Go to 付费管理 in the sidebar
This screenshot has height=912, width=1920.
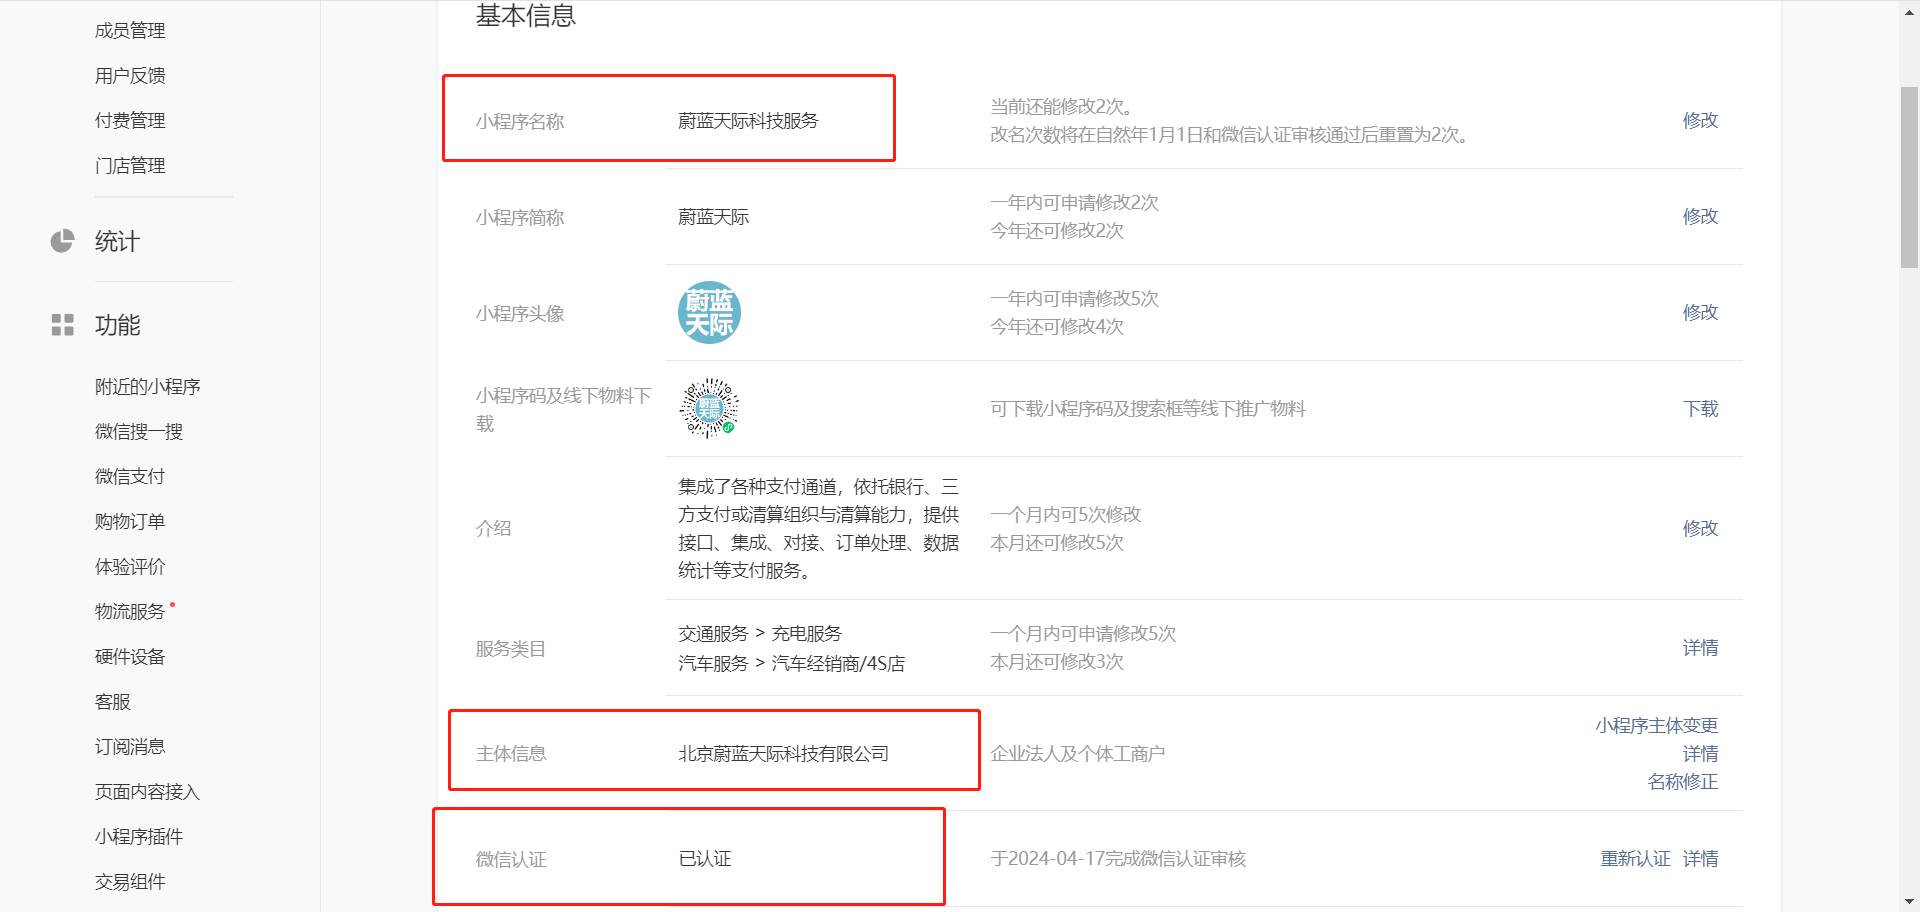tap(130, 121)
